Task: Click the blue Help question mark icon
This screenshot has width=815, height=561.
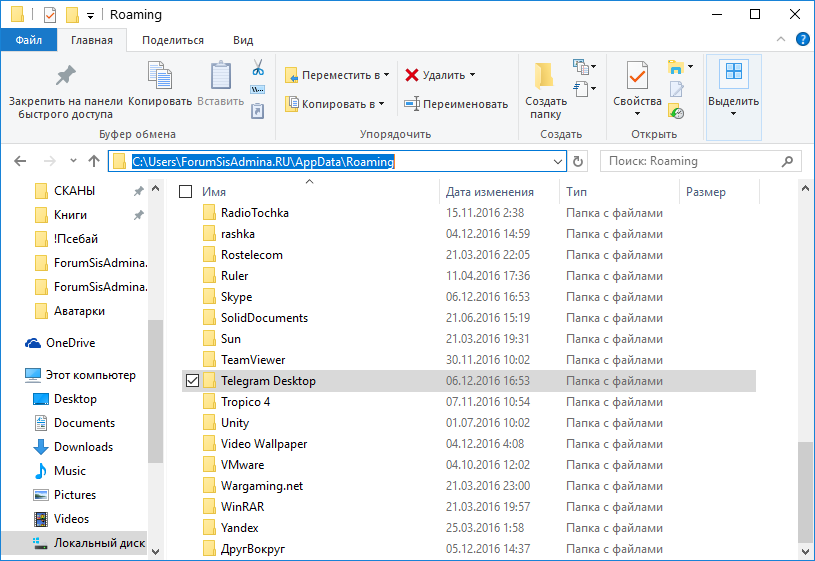Action: (803, 40)
